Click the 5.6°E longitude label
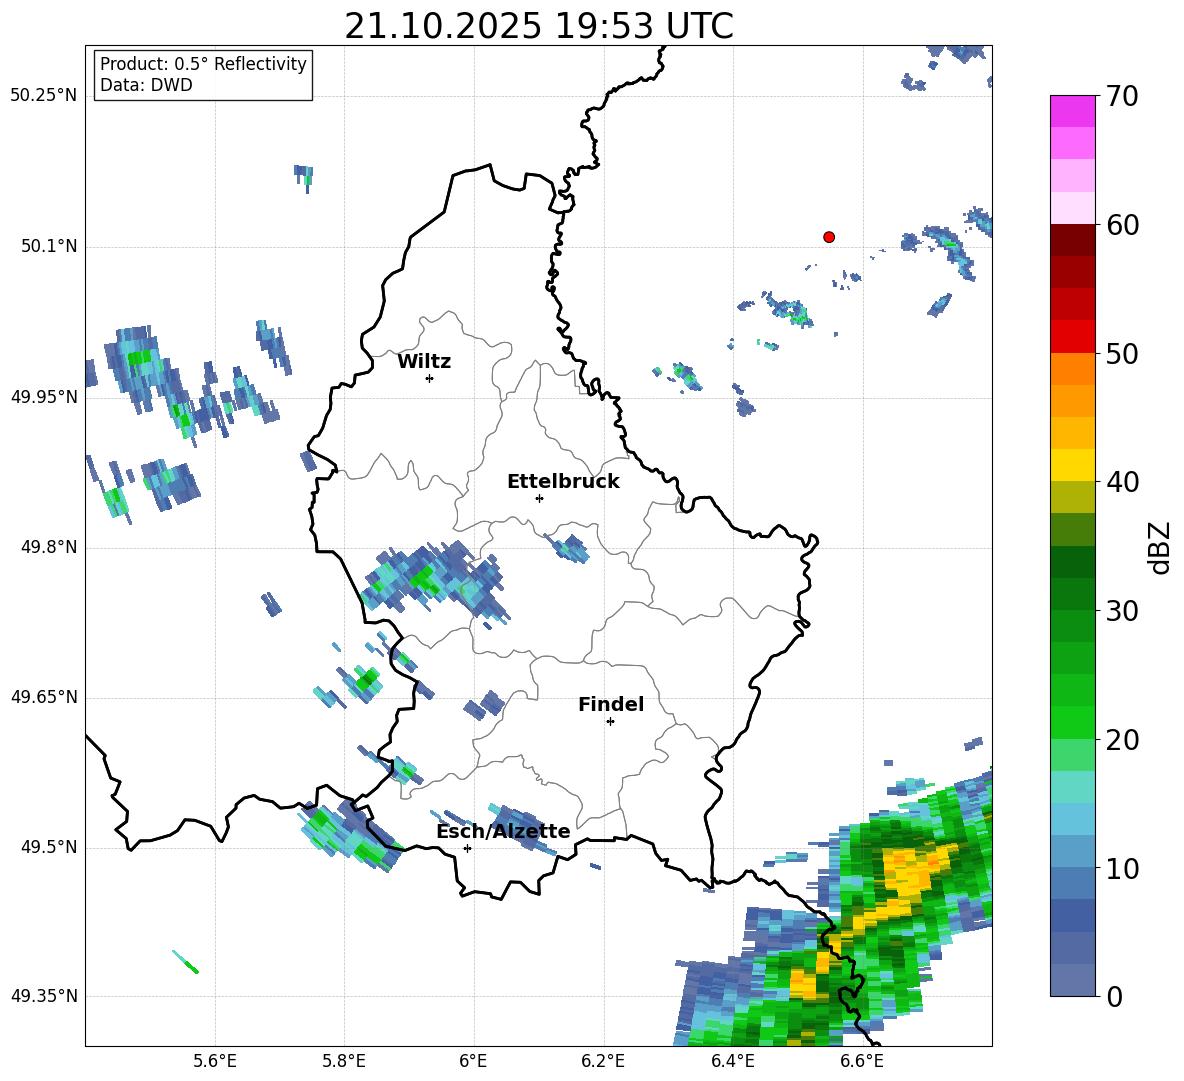This screenshot has height=1081, width=1184. tap(215, 1062)
